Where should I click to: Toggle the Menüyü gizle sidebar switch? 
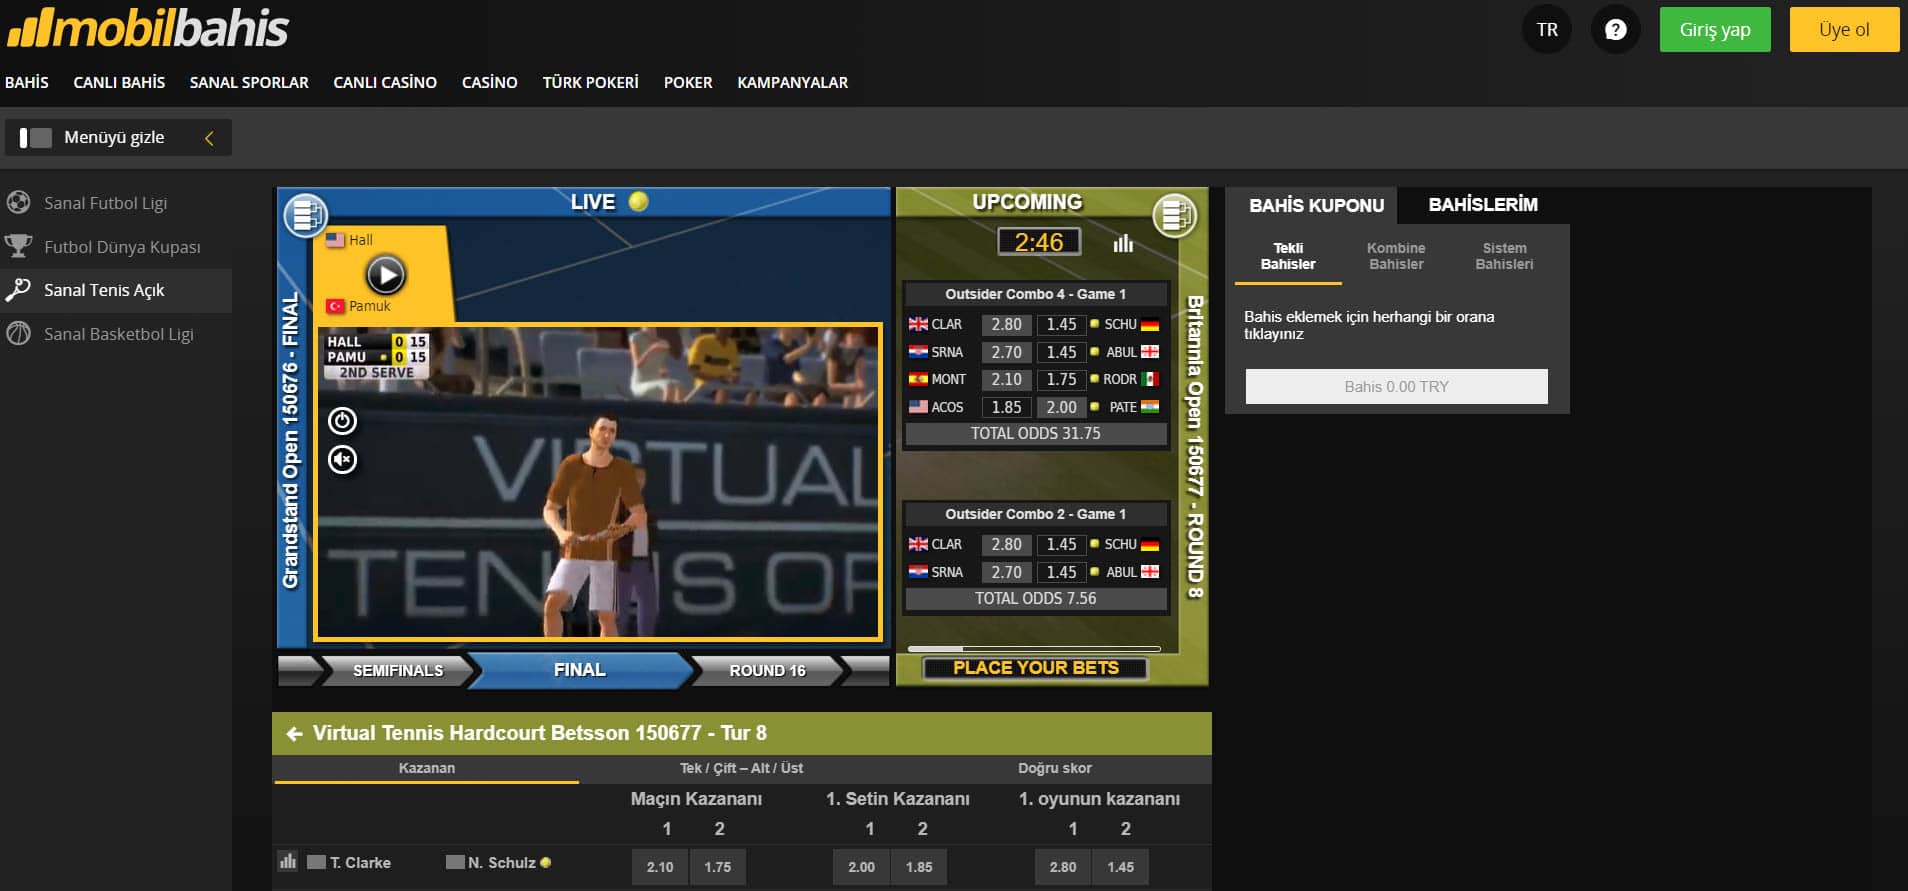[x=36, y=138]
